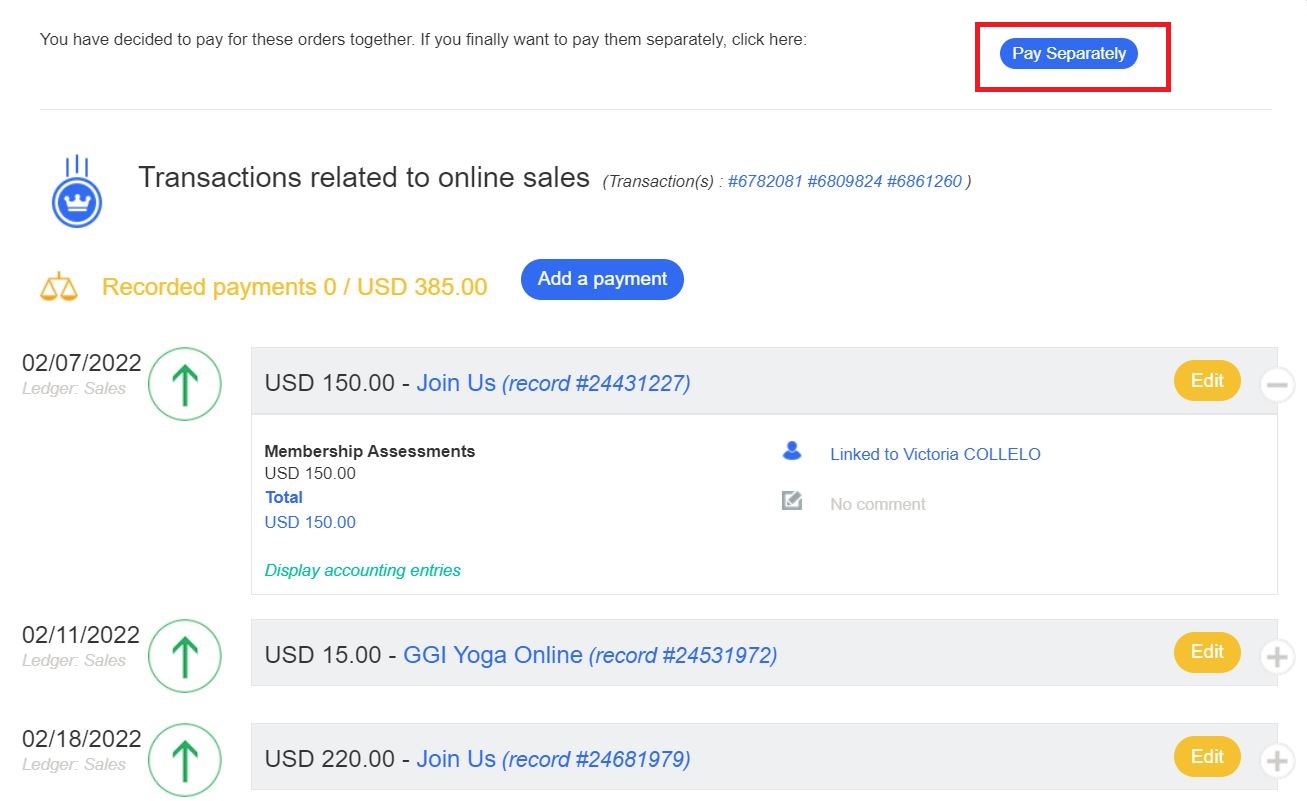The width and height of the screenshot is (1307, 801).
Task: Click the balance scales icon
Action: tap(58, 287)
